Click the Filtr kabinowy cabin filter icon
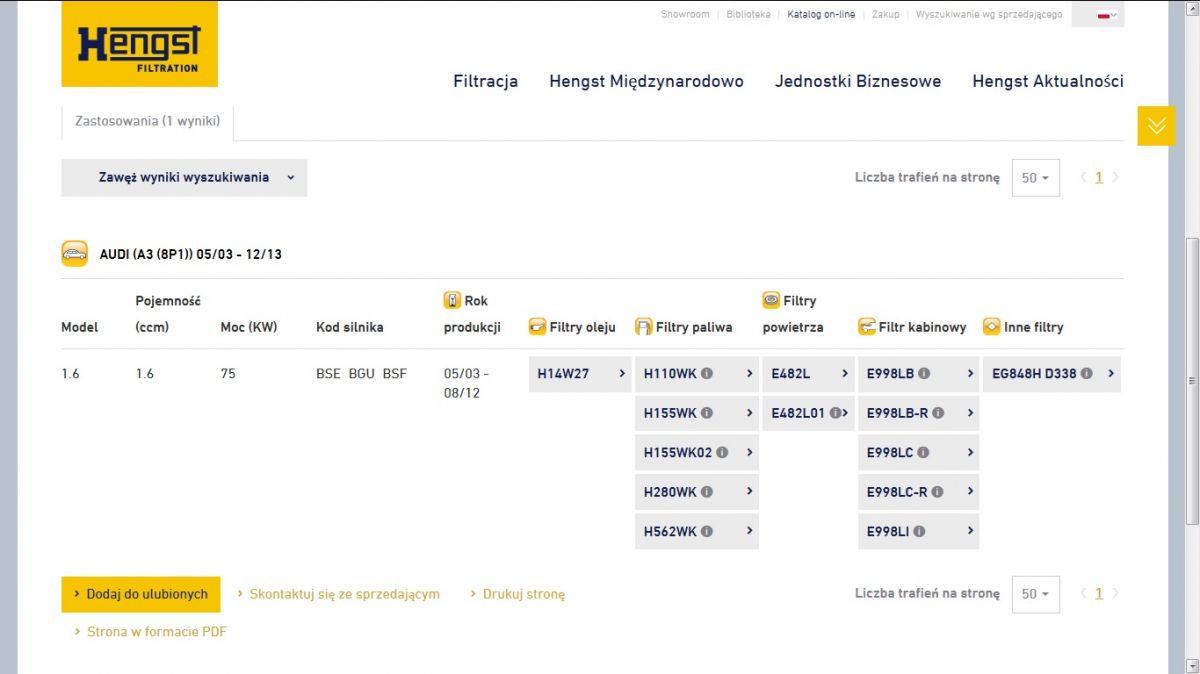This screenshot has width=1200, height=674. click(867, 327)
